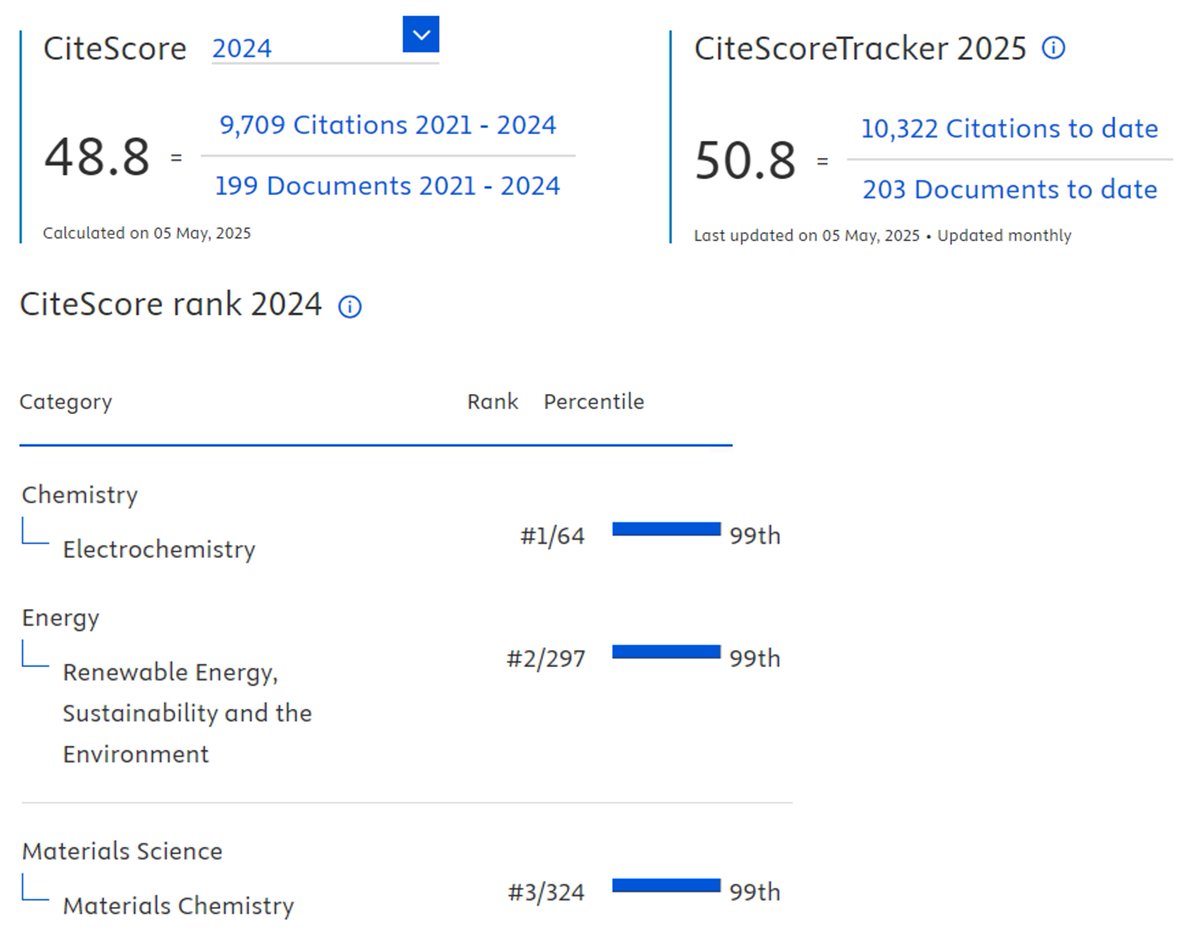Click the 10,322 Citations to date link
This screenshot has height=934, width=1200.
coord(1010,128)
